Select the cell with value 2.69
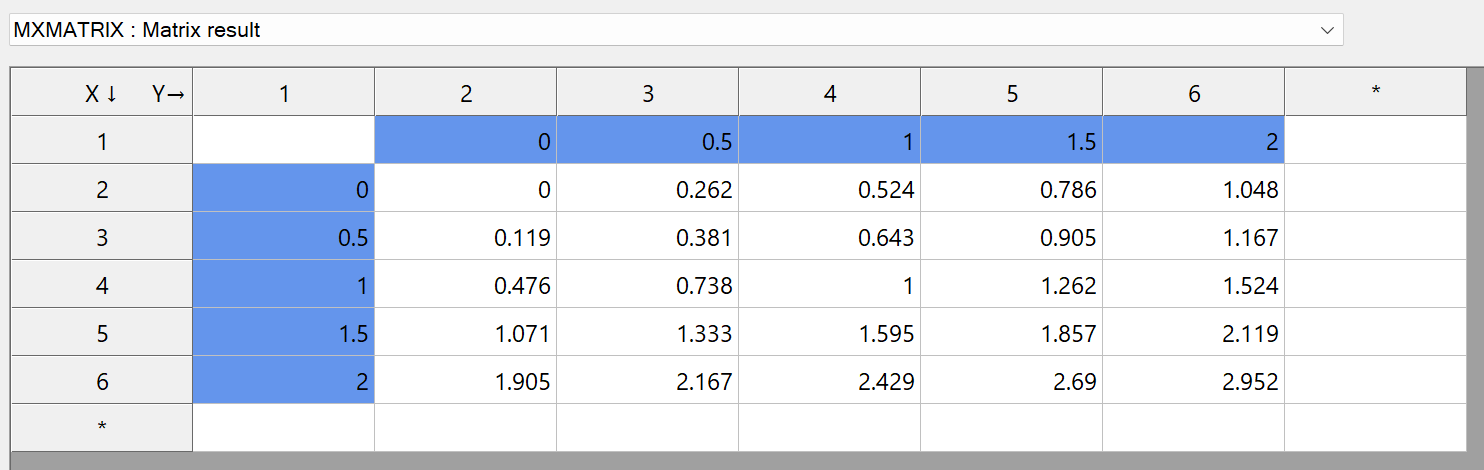 [x=1012, y=381]
